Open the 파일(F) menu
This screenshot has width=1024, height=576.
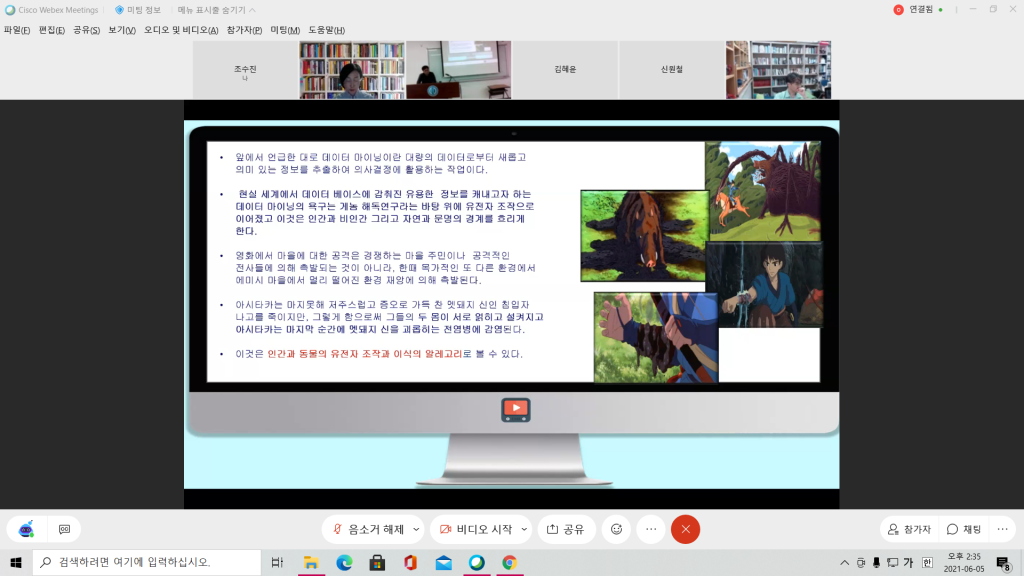(17, 30)
